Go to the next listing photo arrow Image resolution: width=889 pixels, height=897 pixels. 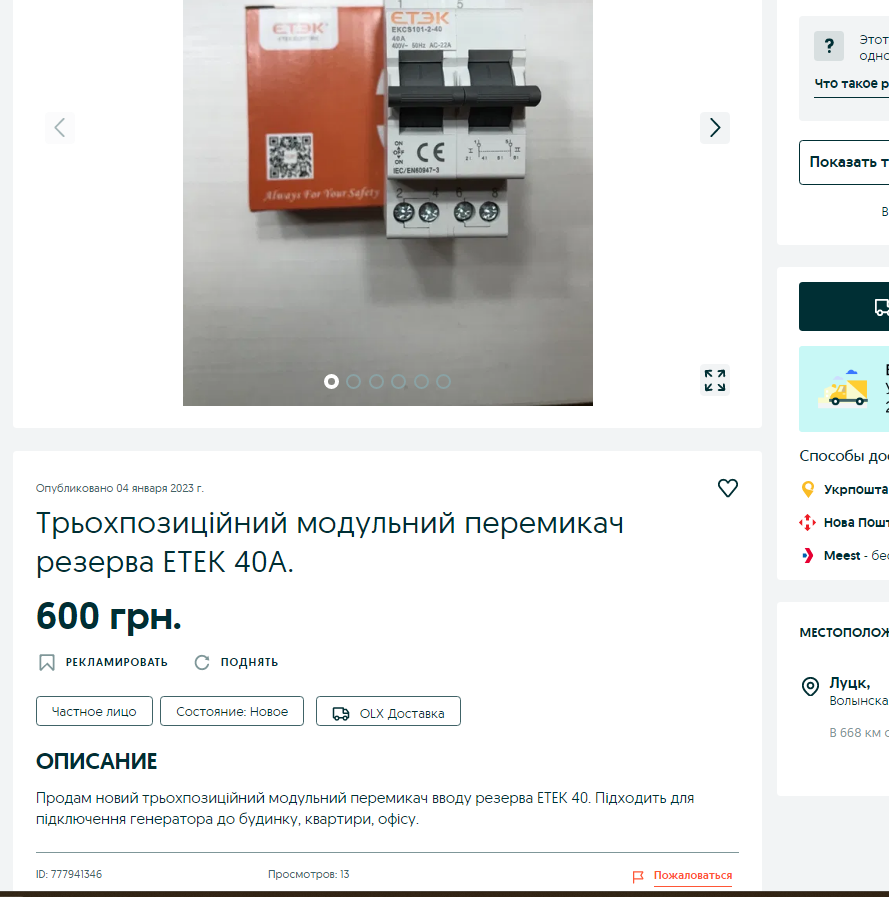715,128
